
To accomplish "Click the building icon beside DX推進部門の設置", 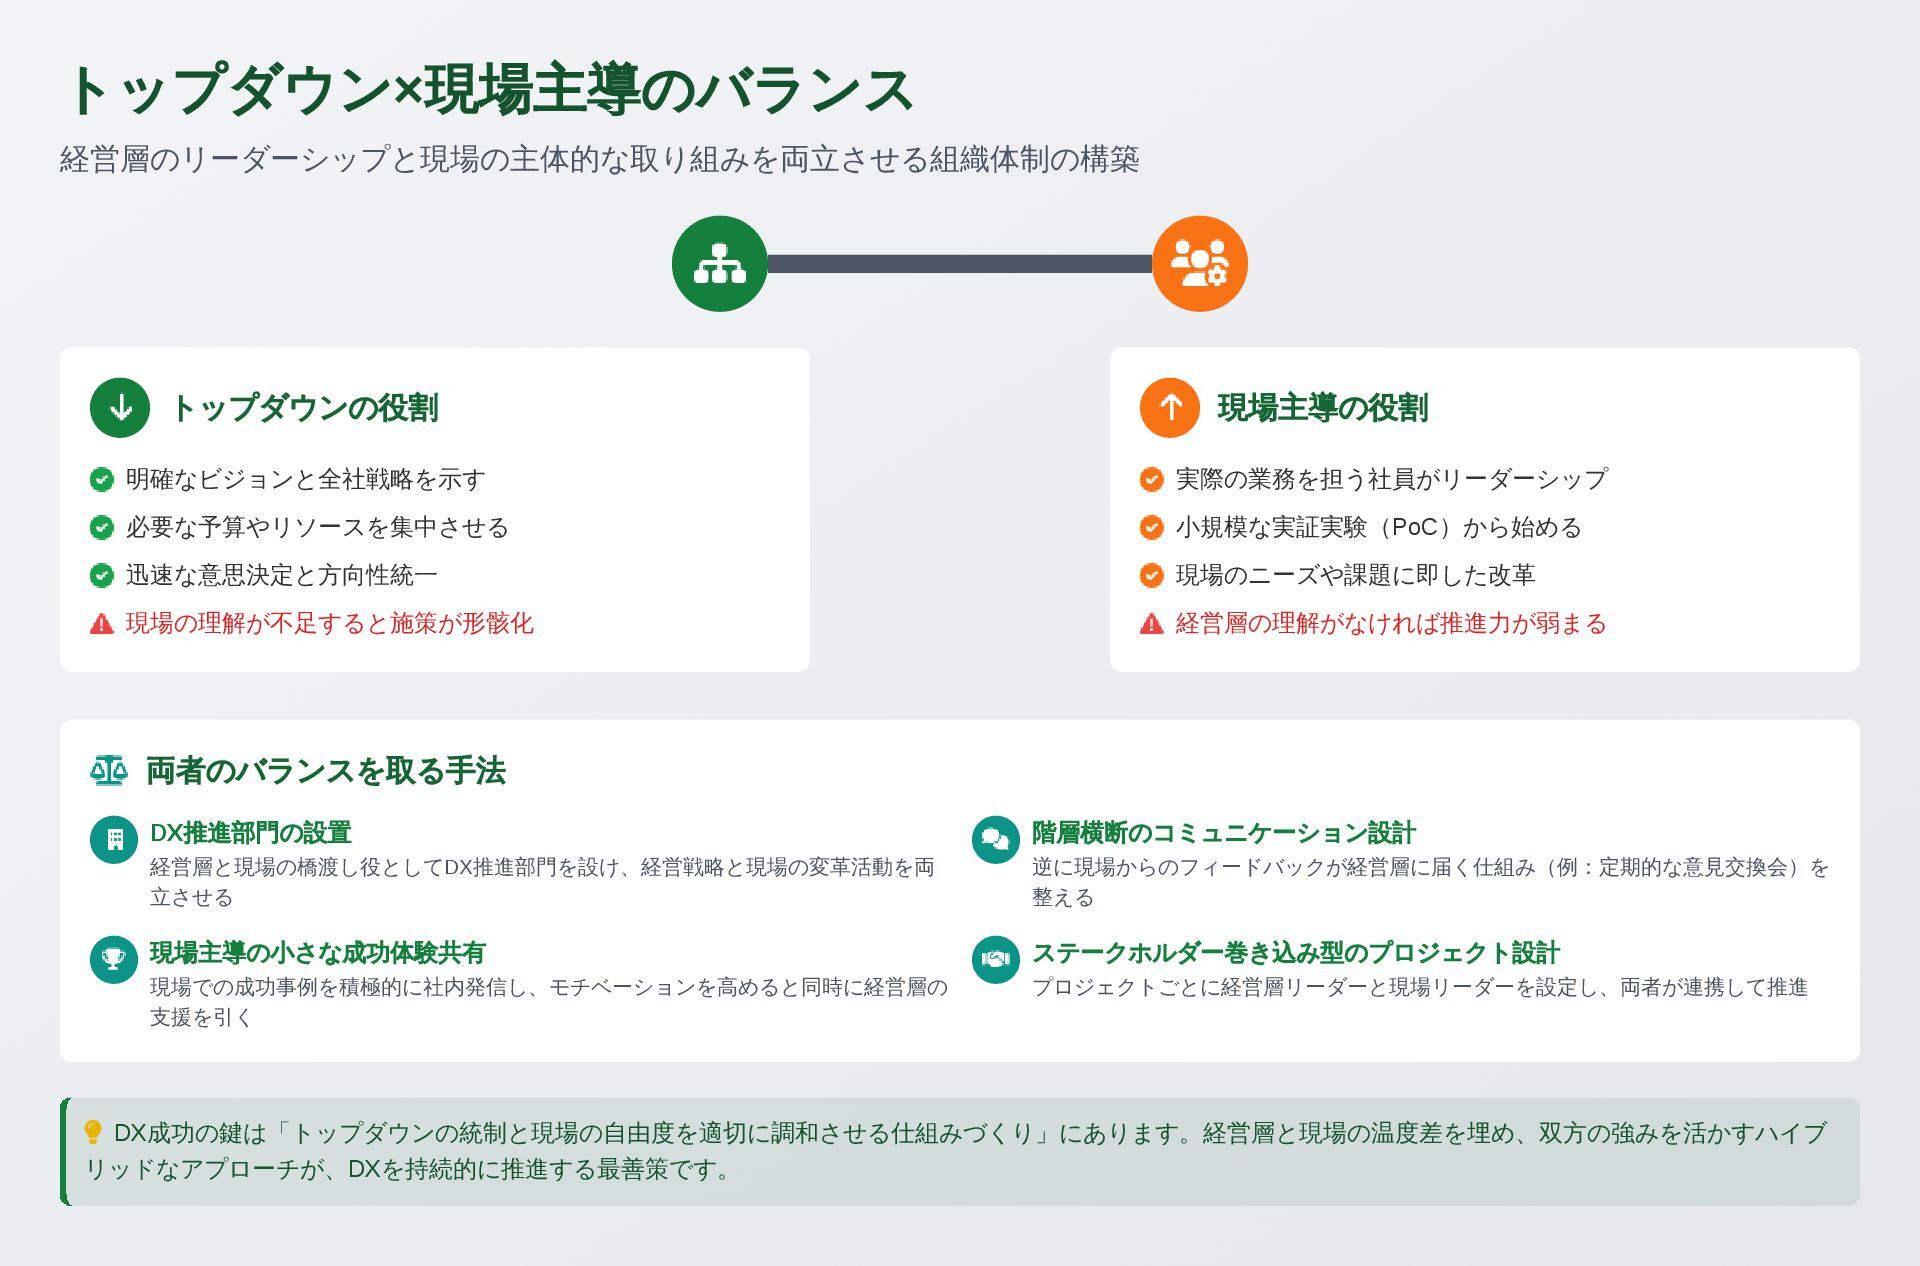I will coord(114,839).
